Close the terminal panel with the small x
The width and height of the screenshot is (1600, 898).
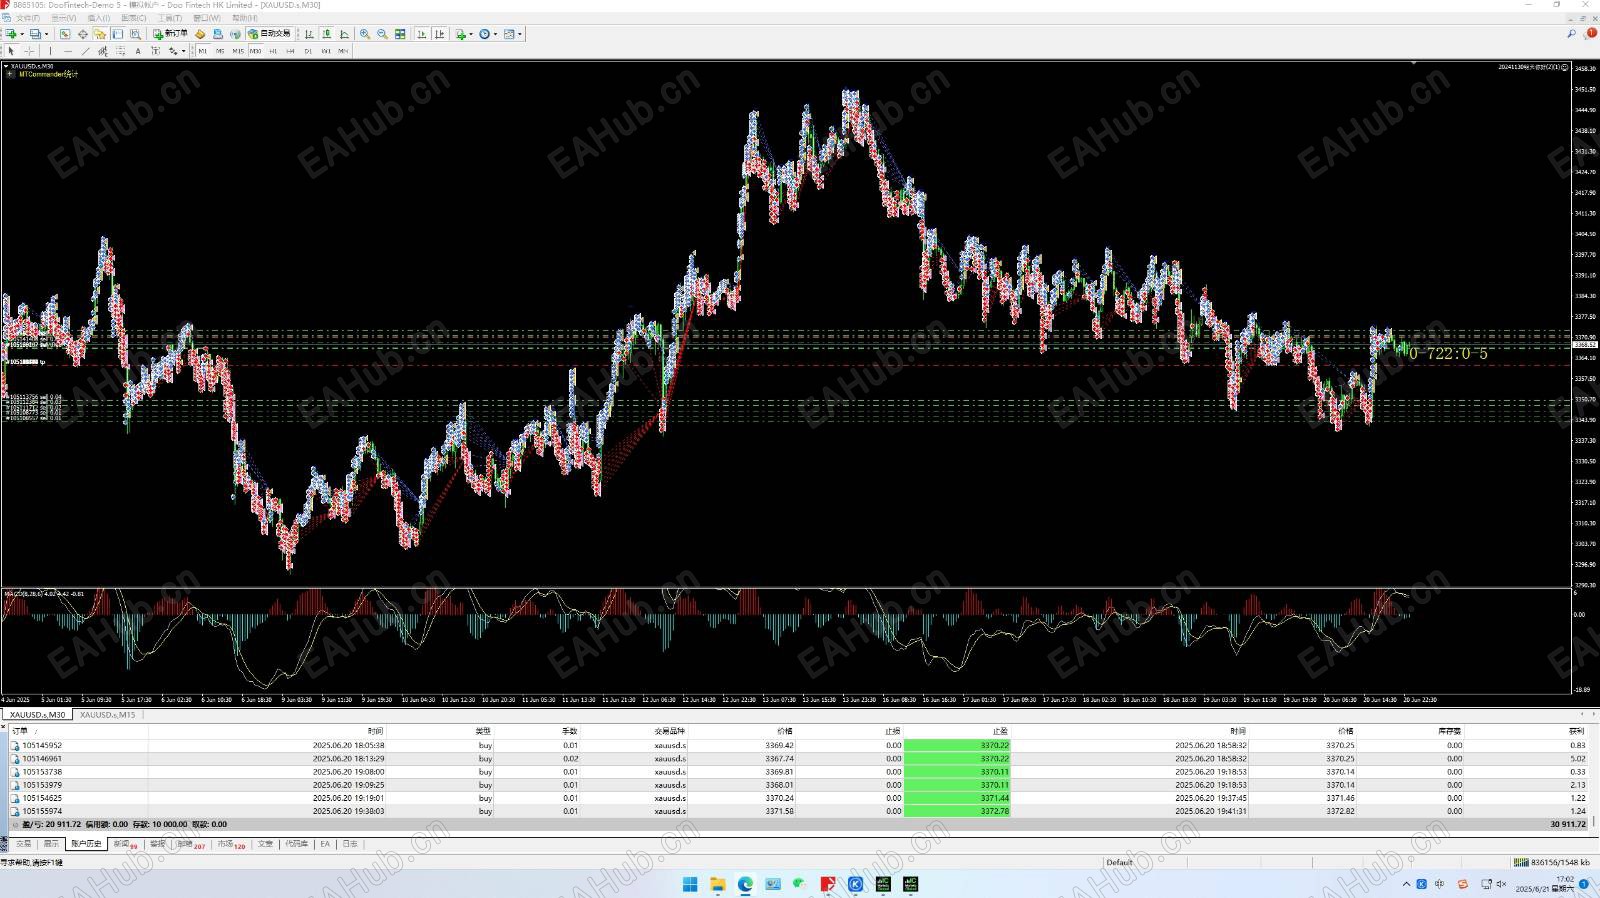(x=4, y=728)
